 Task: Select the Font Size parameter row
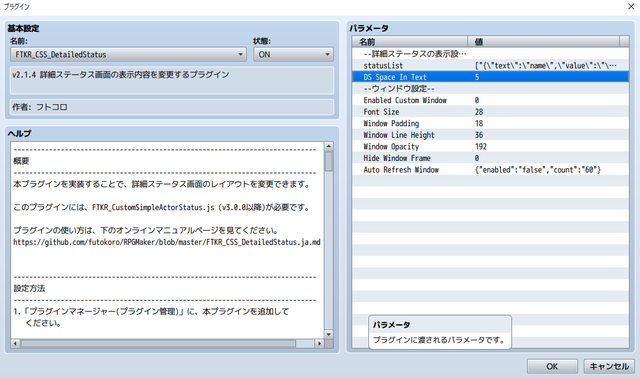tap(490, 111)
